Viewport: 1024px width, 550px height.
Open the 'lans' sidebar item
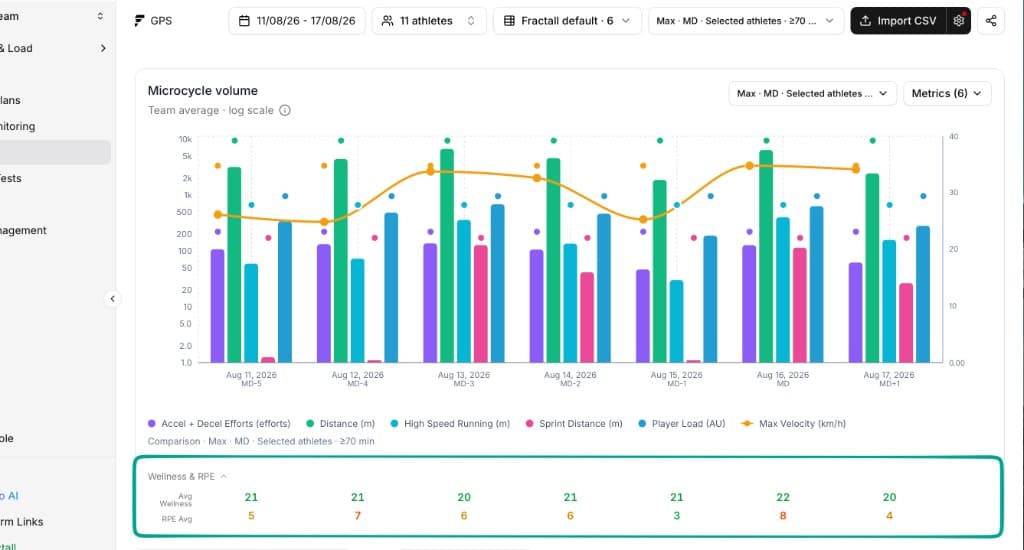coord(10,100)
